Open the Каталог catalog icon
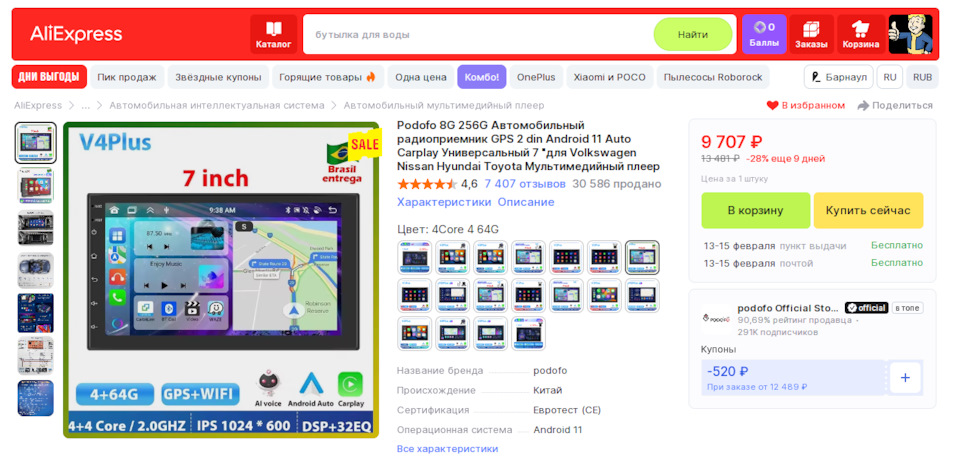This screenshot has height=462, width=960. 274,34
